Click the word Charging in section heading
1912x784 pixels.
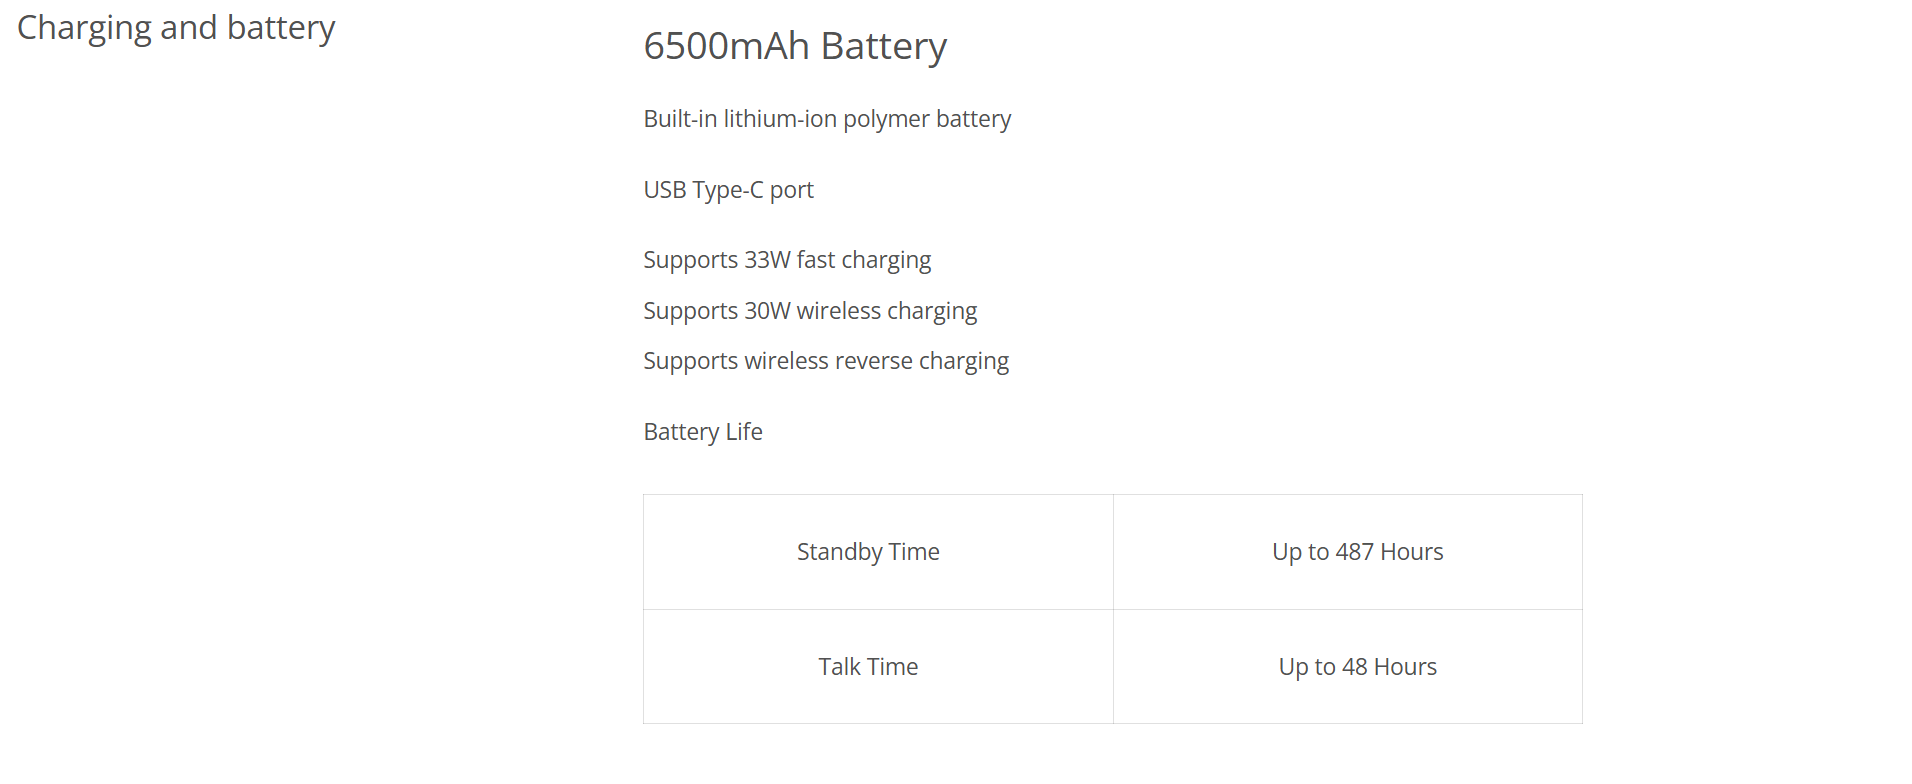84,28
